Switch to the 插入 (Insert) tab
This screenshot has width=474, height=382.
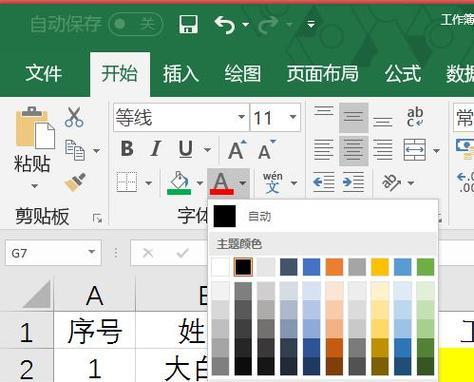[181, 73]
